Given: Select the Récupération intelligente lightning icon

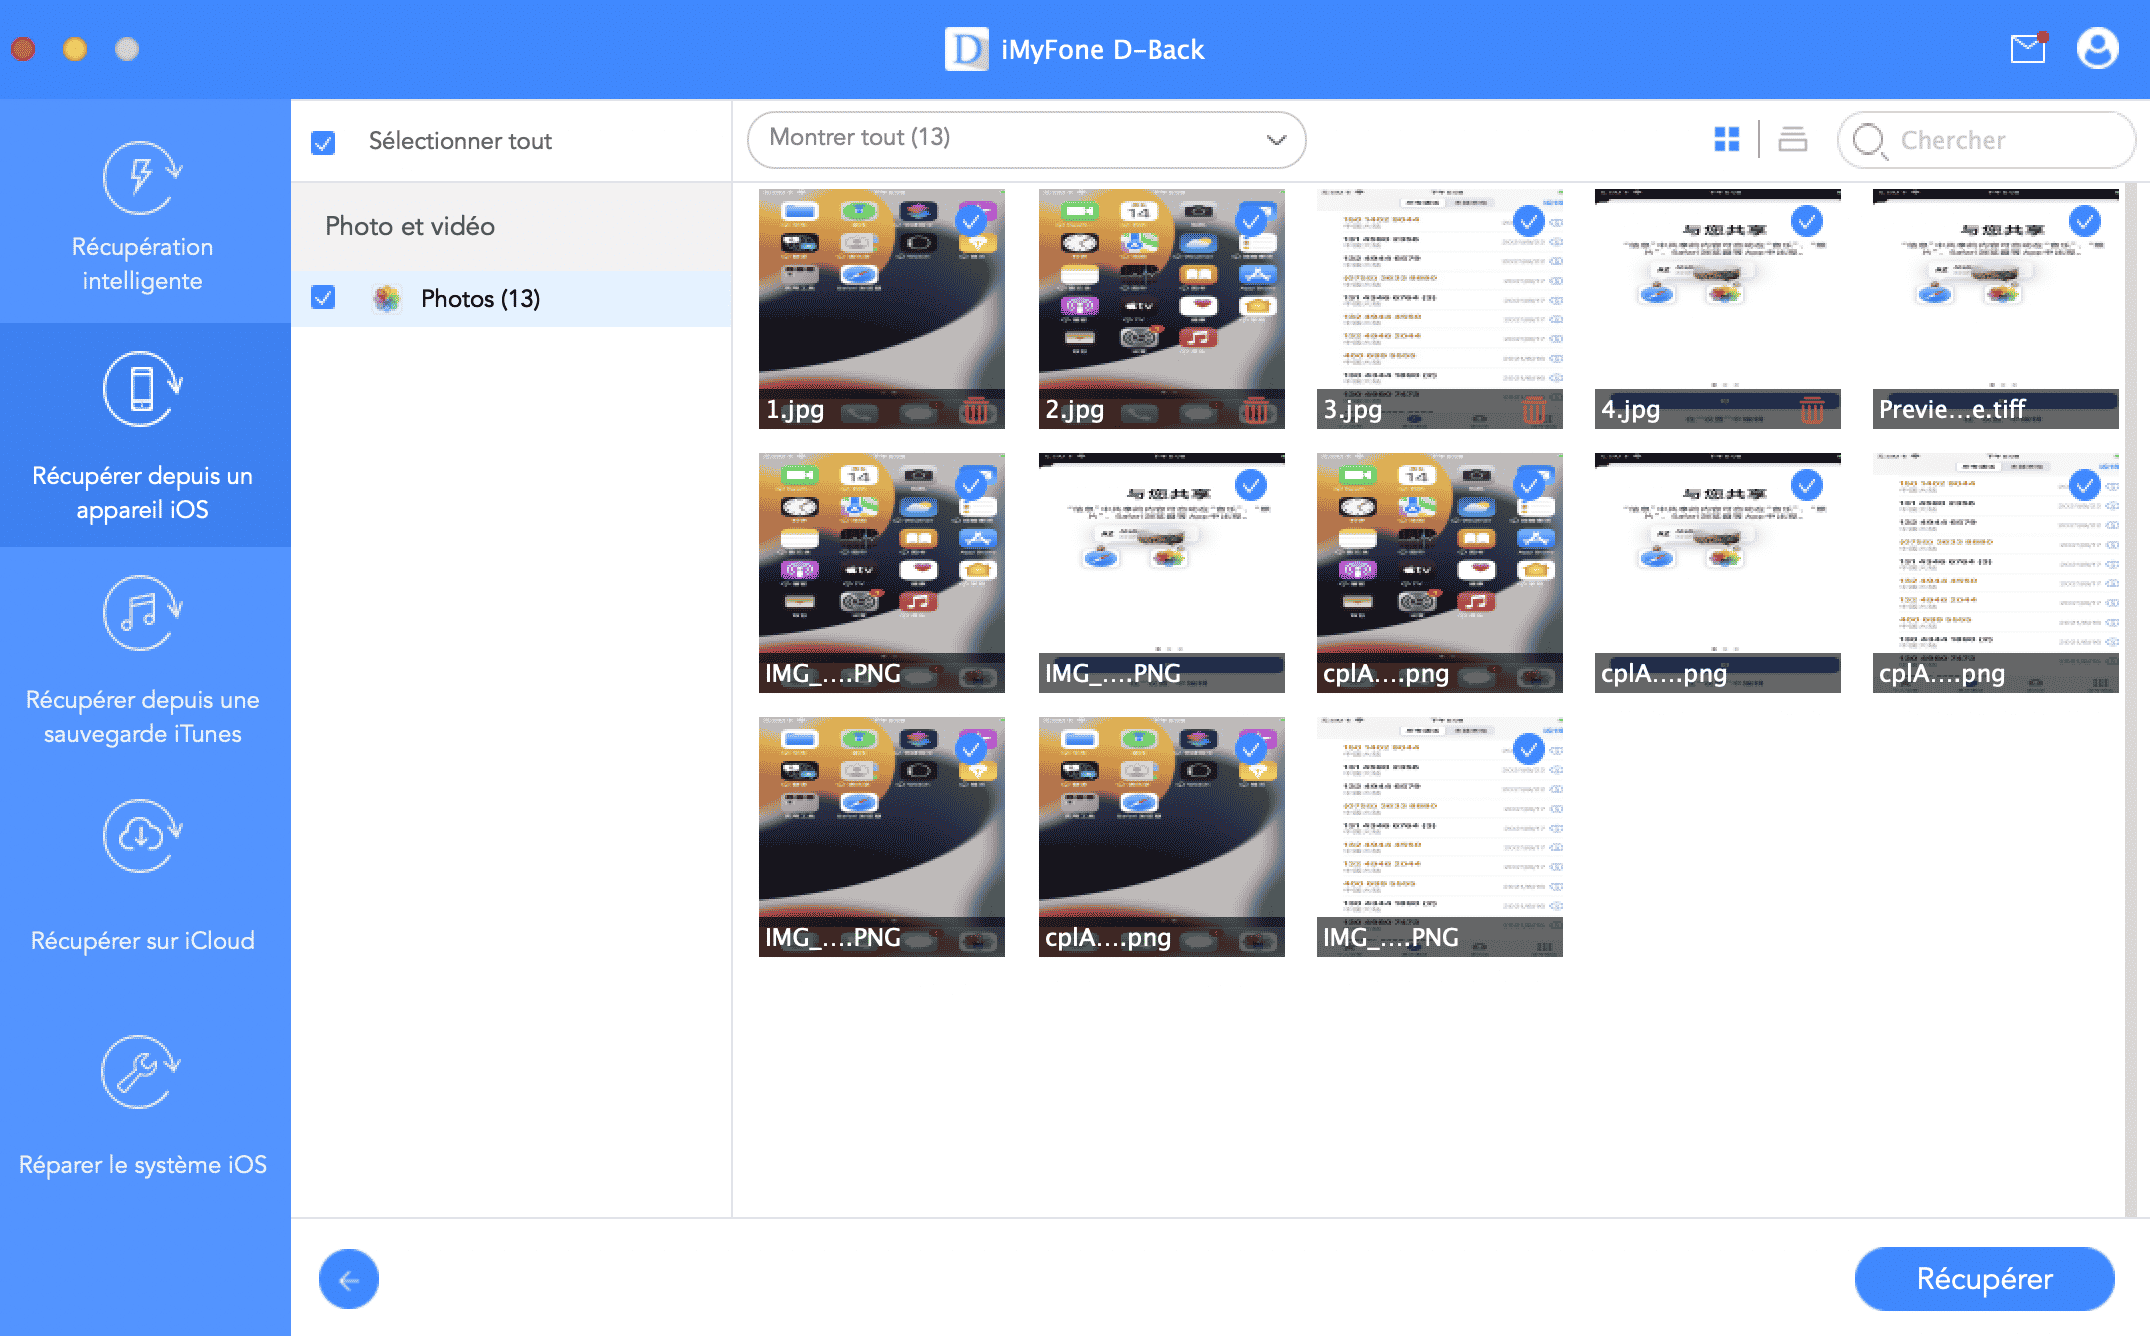Looking at the screenshot, I should [142, 178].
